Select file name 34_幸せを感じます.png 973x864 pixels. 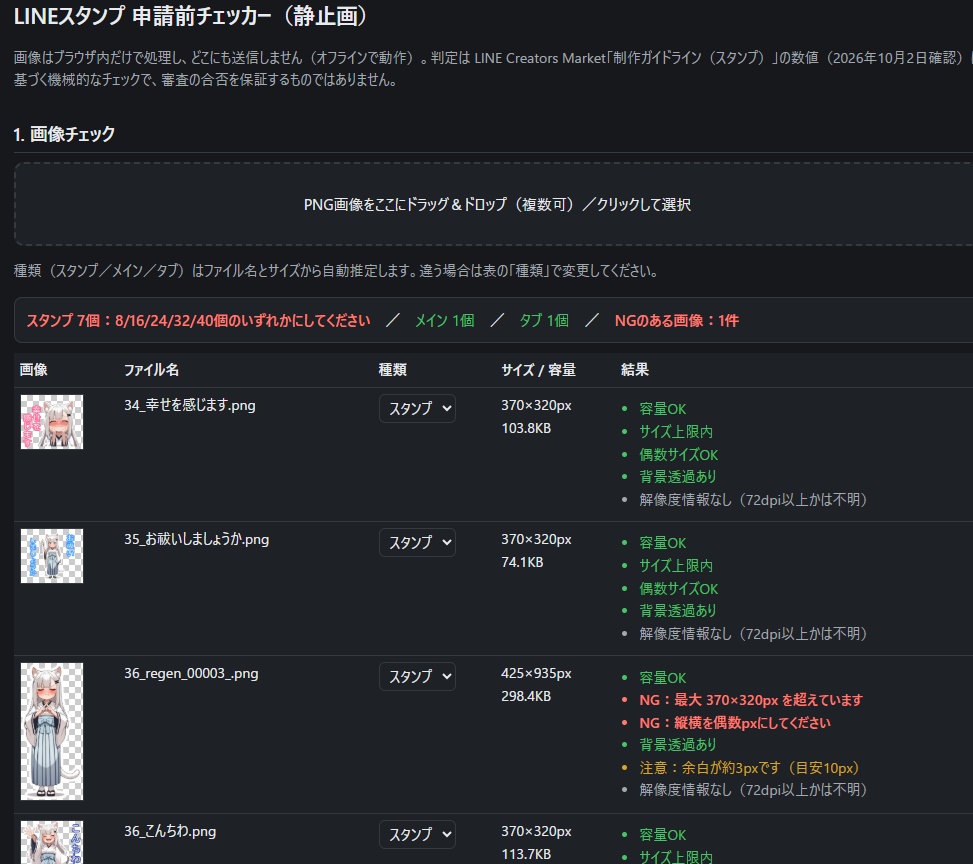click(x=189, y=405)
